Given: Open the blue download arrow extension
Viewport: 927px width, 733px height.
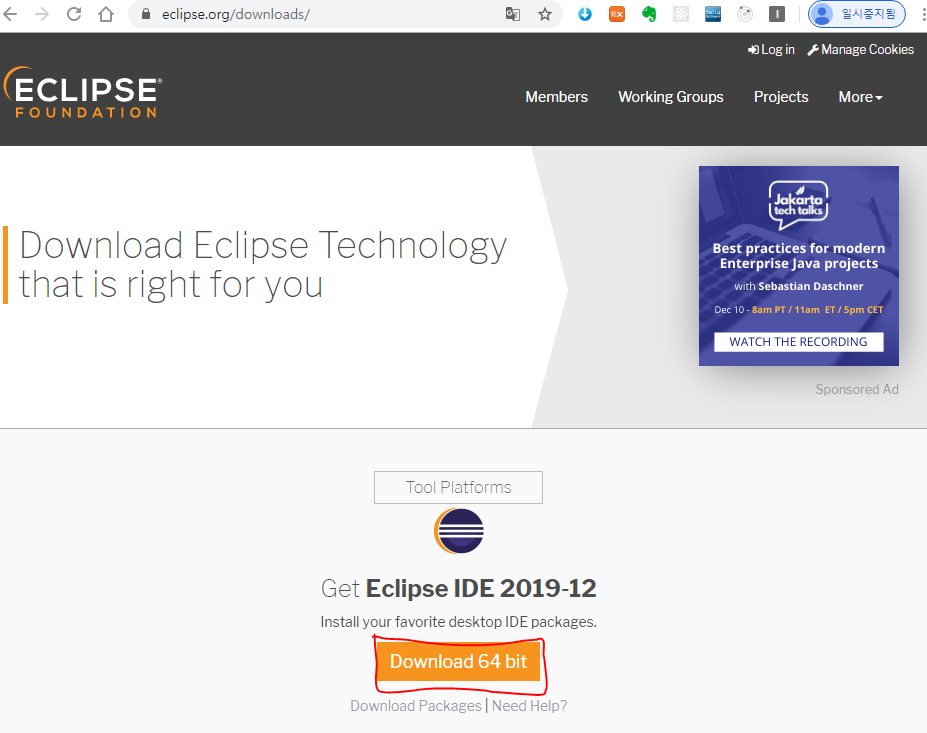Looking at the screenshot, I should (x=585, y=14).
